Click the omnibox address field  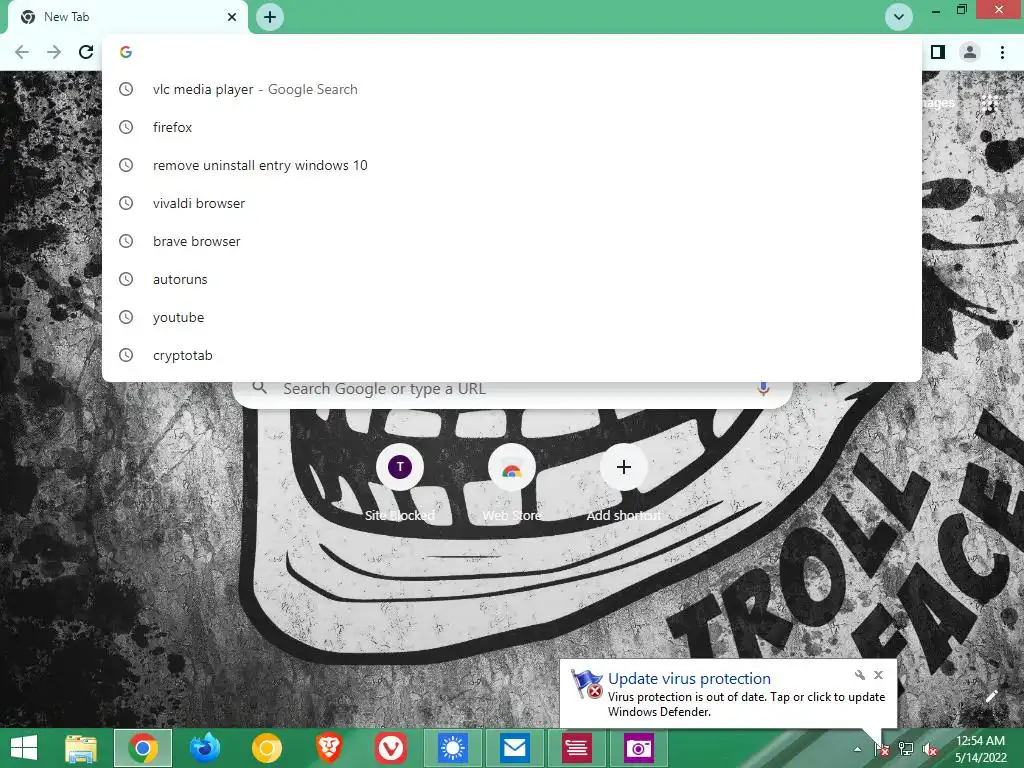coord(511,52)
